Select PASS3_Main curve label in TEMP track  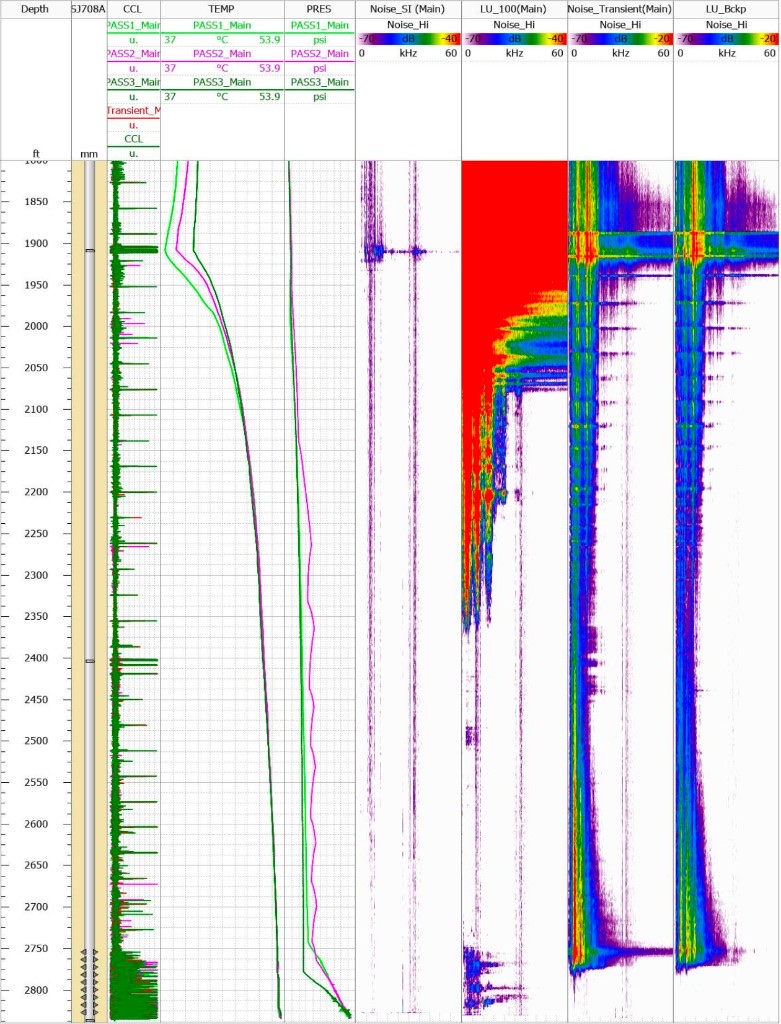(222, 82)
